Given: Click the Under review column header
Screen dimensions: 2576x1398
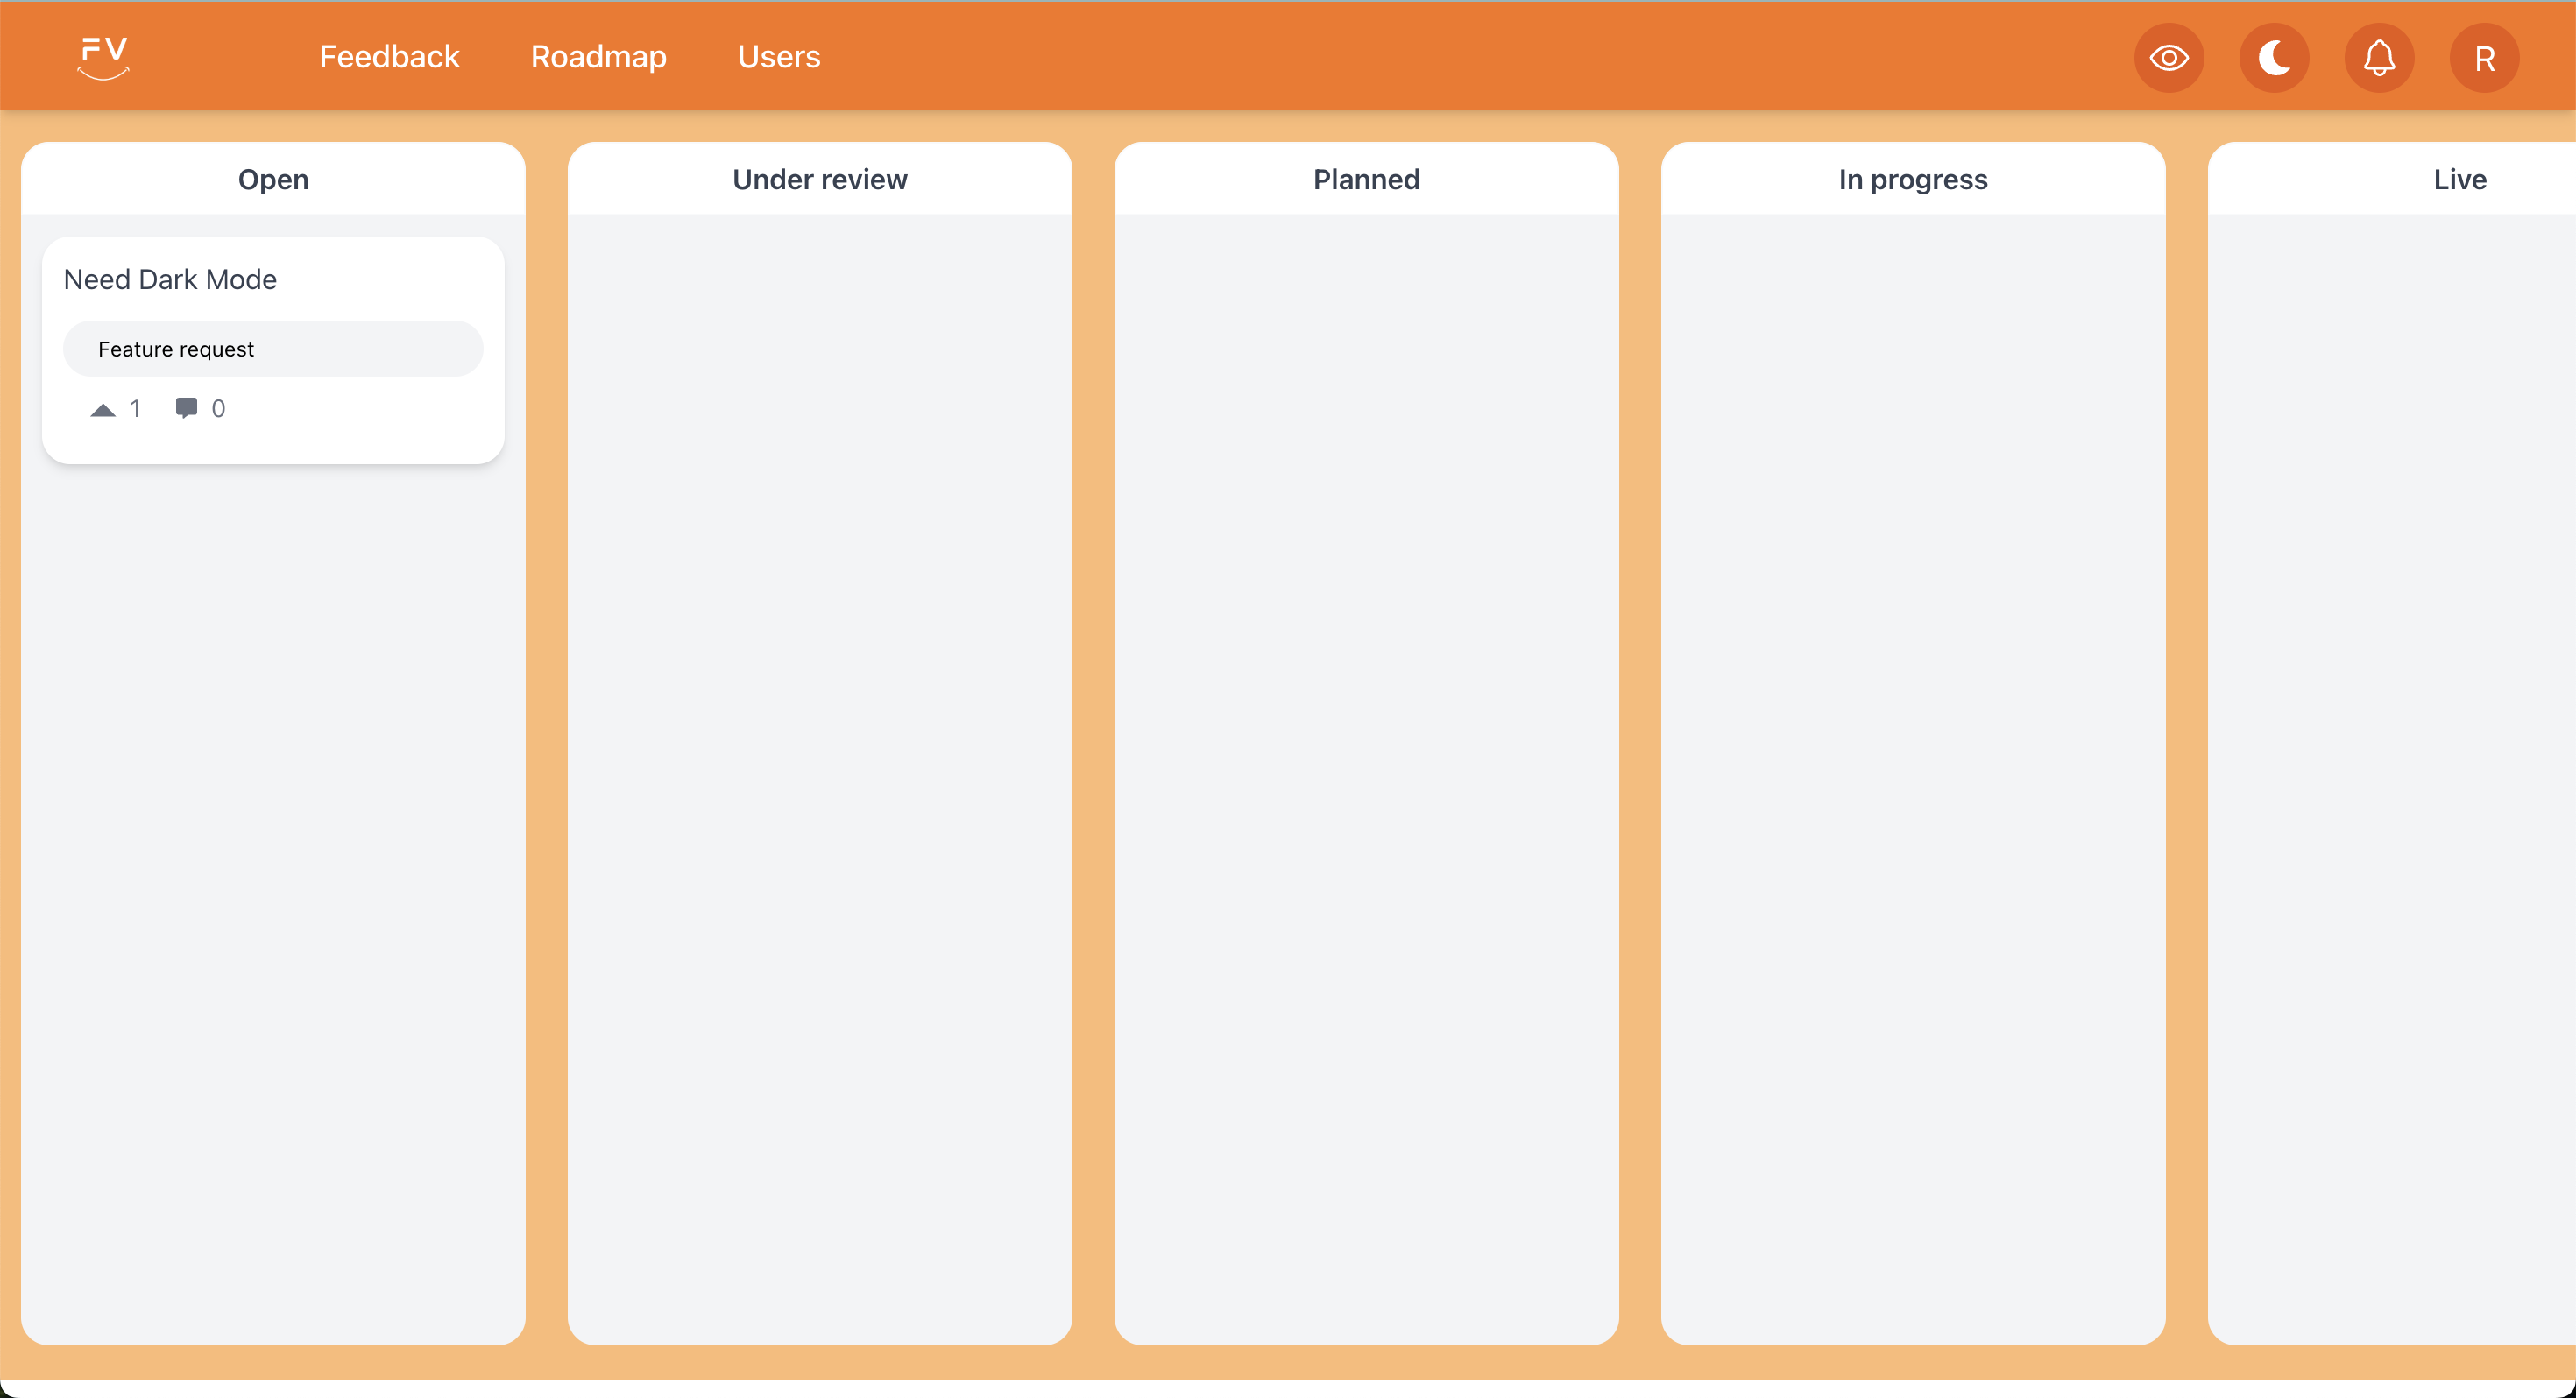Looking at the screenshot, I should coord(819,179).
